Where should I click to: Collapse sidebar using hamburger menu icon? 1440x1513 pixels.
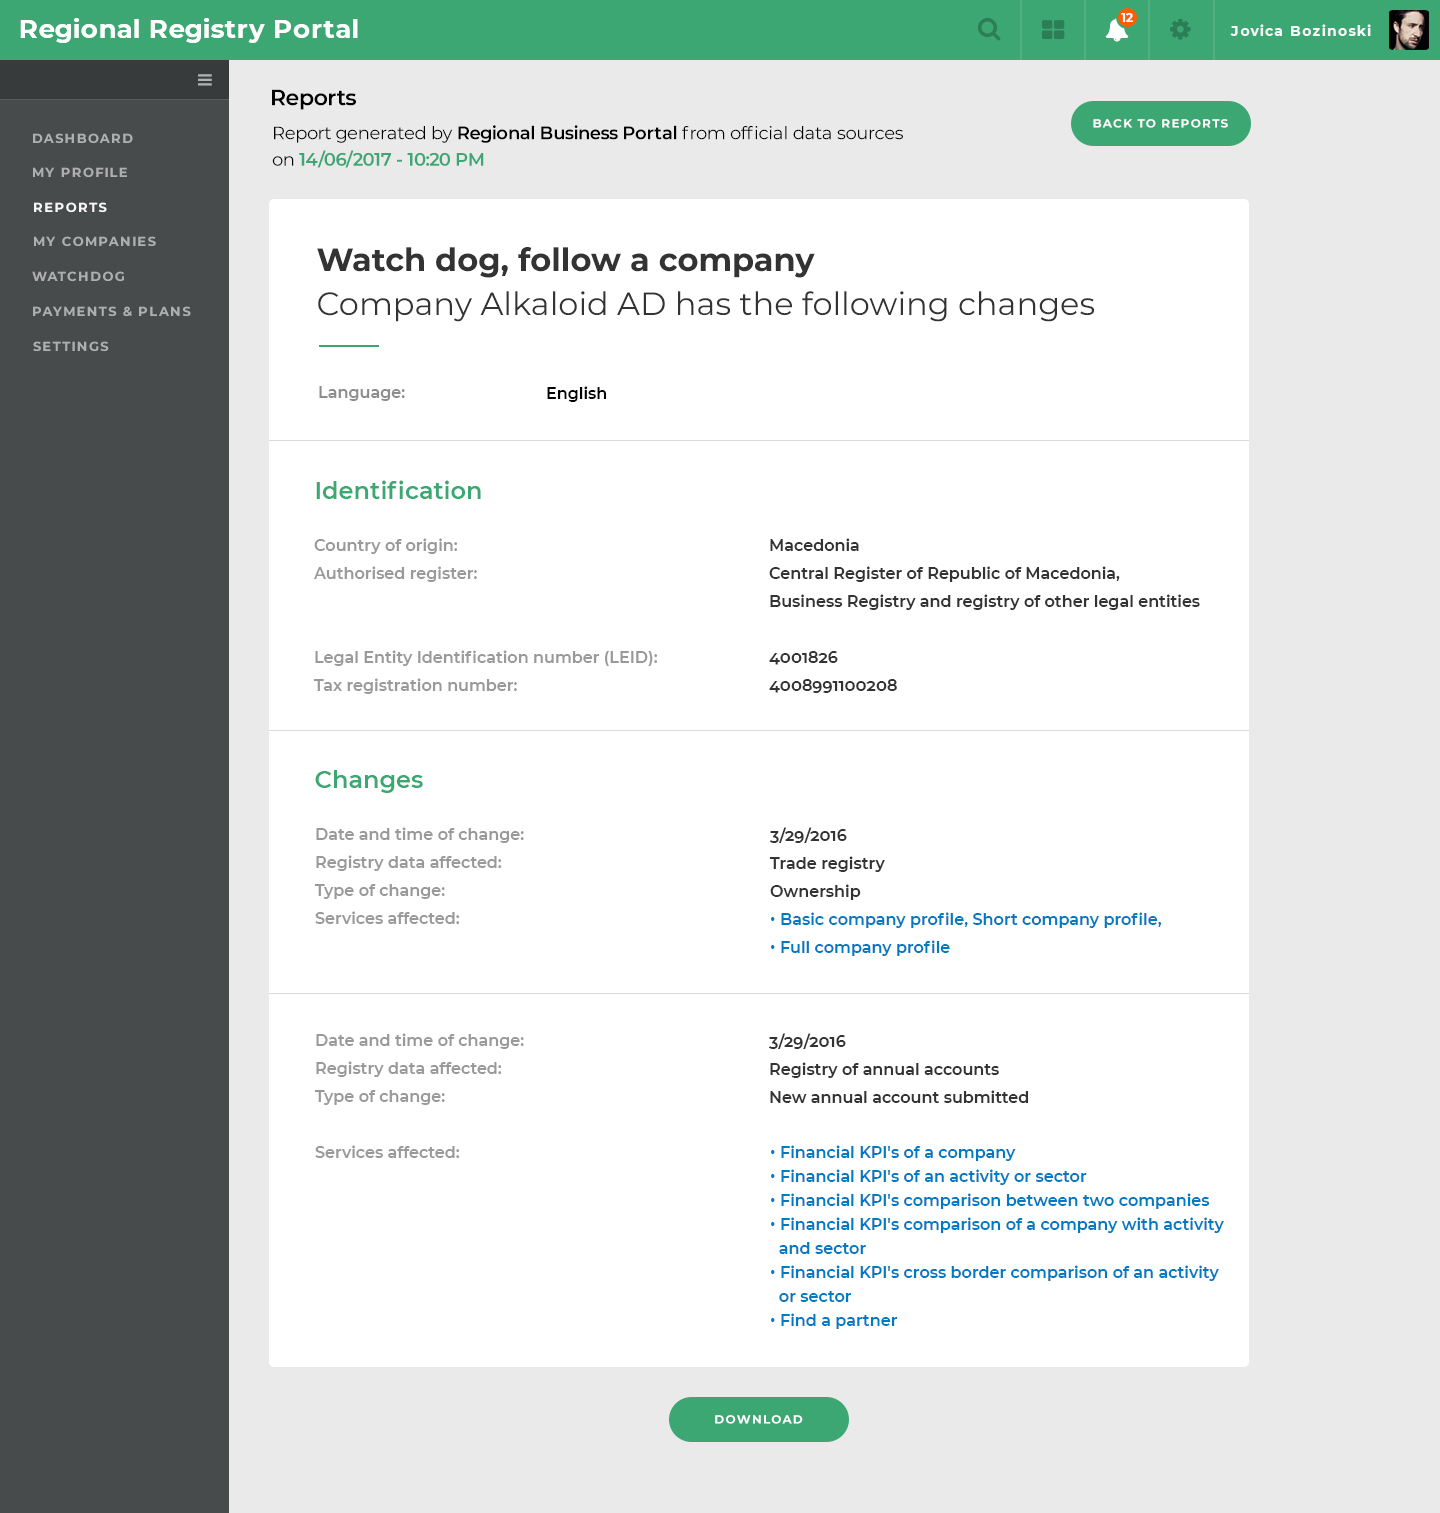(205, 80)
